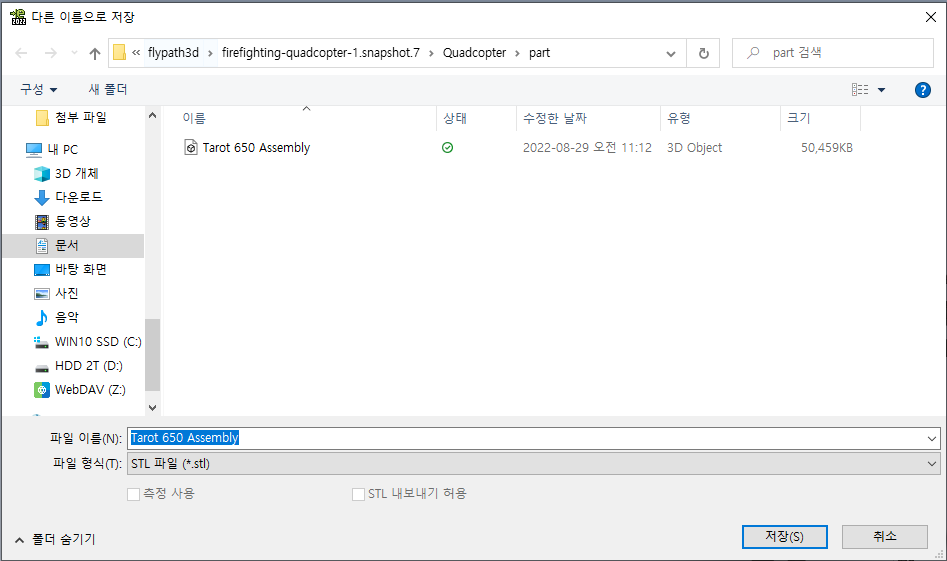The image size is (947, 561).
Task: Expand the breadcrumb overflow chevron «
Action: click(x=136, y=53)
